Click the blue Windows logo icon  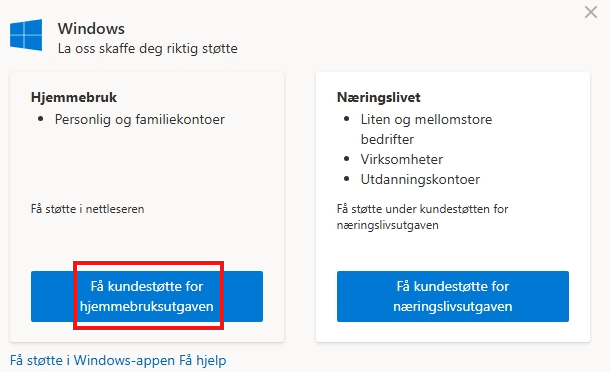(26, 35)
